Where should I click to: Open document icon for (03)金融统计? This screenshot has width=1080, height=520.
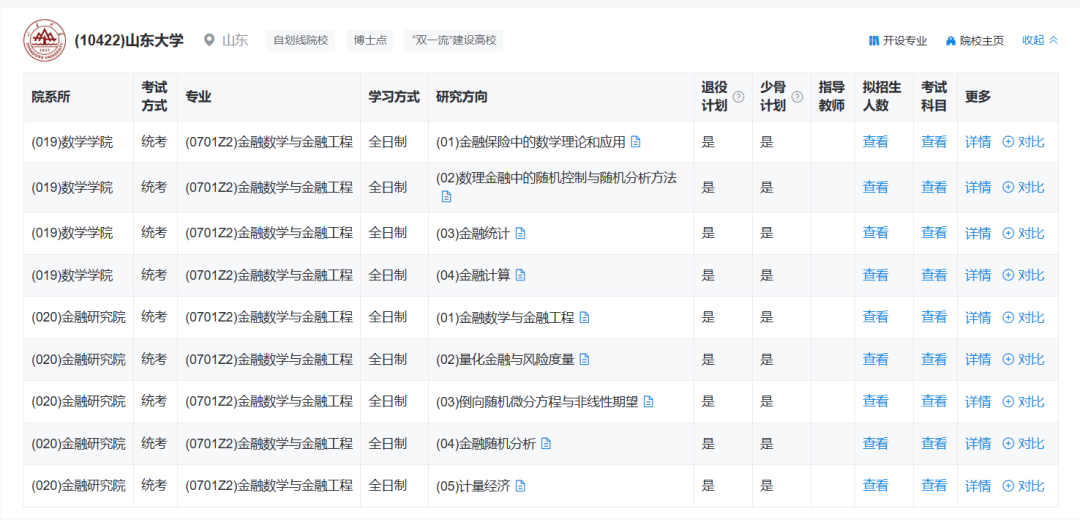tap(521, 233)
